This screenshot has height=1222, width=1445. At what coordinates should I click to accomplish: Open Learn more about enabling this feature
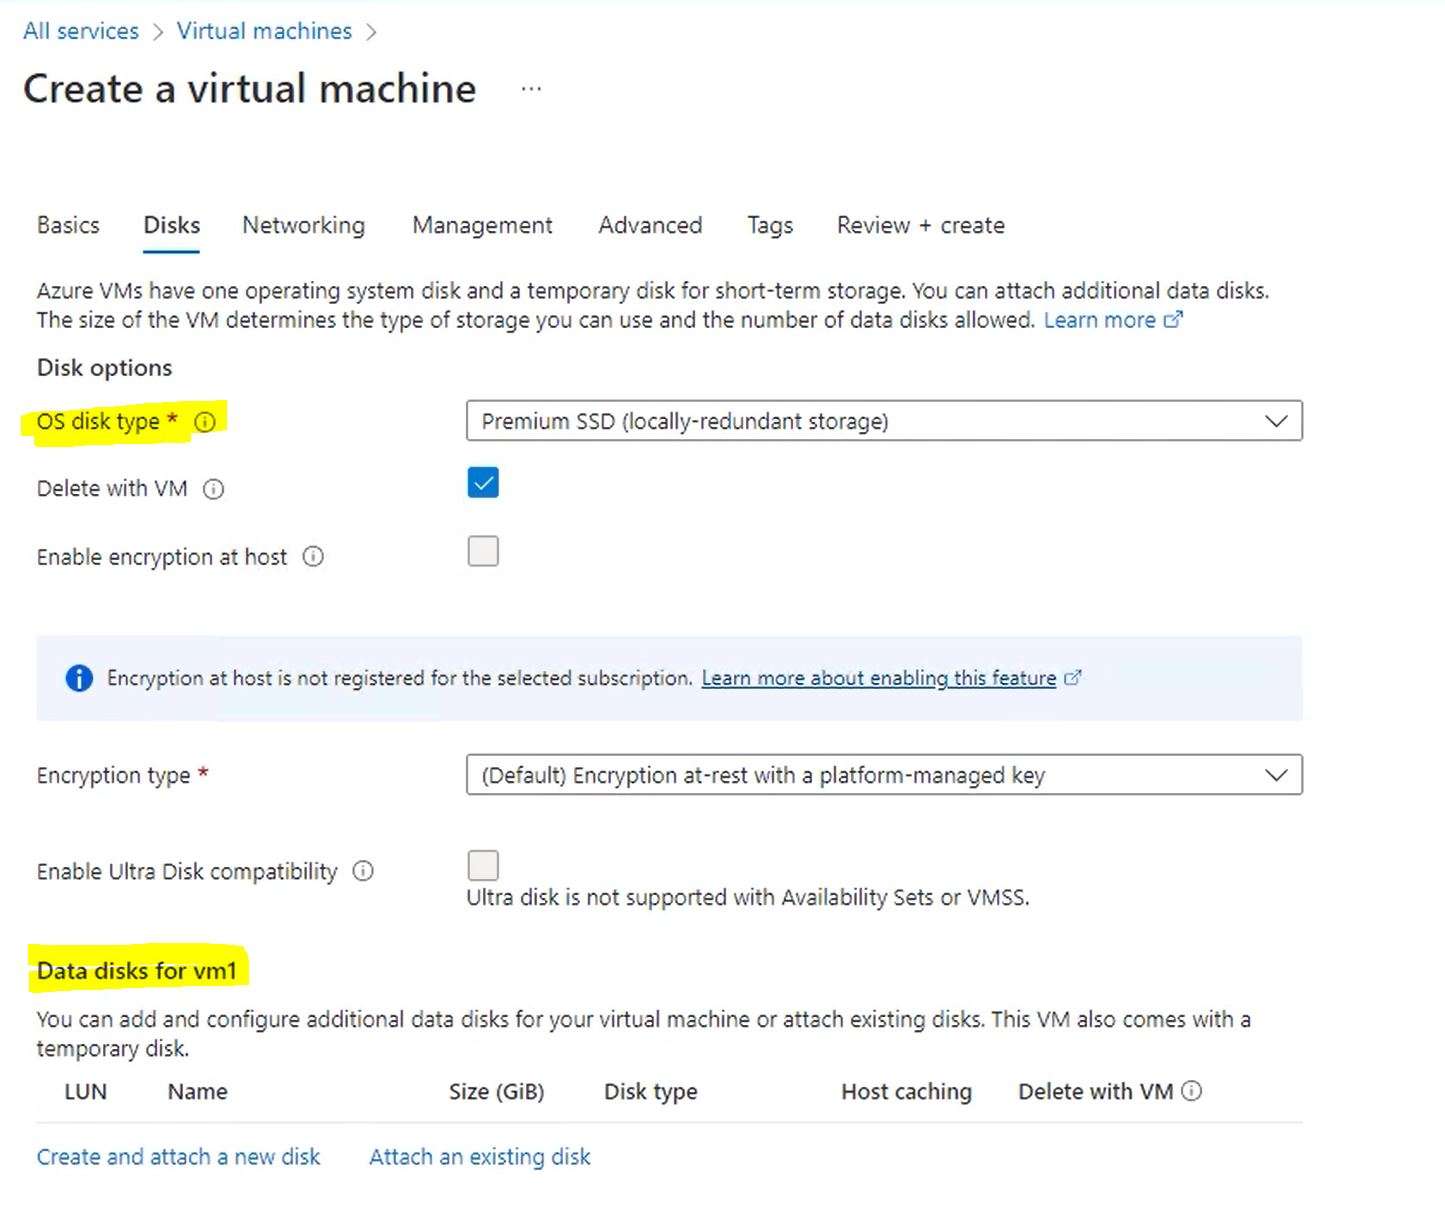tap(878, 678)
